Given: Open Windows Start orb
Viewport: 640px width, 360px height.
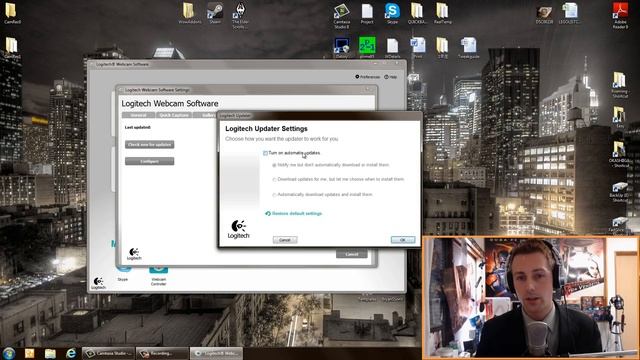Looking at the screenshot, I should (x=9, y=353).
